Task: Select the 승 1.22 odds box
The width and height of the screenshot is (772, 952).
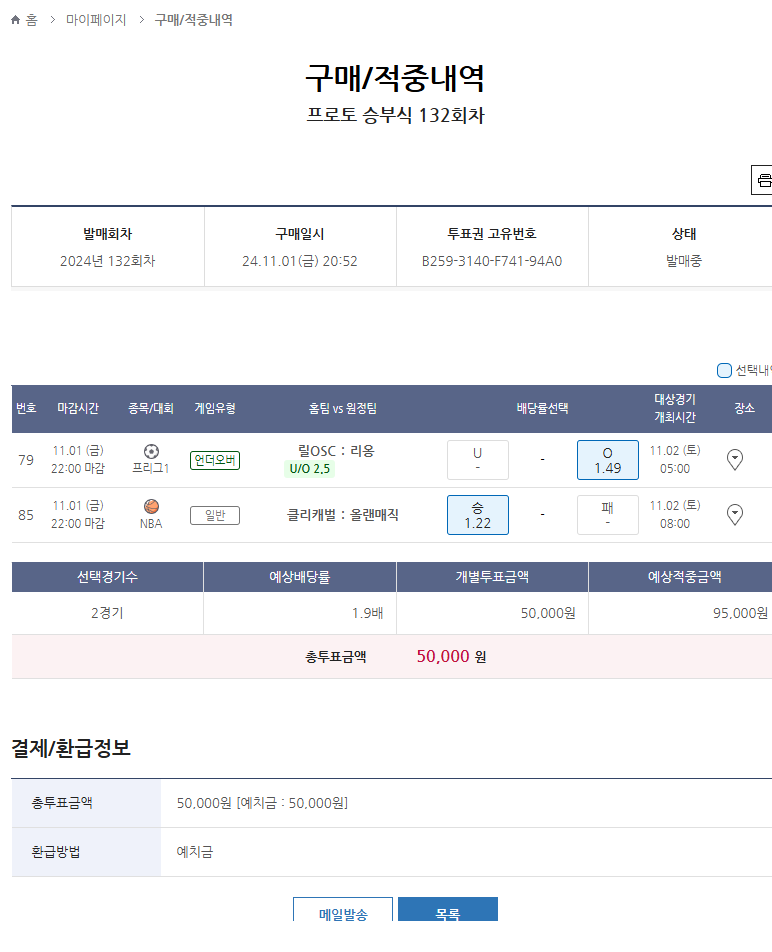Action: (477, 515)
